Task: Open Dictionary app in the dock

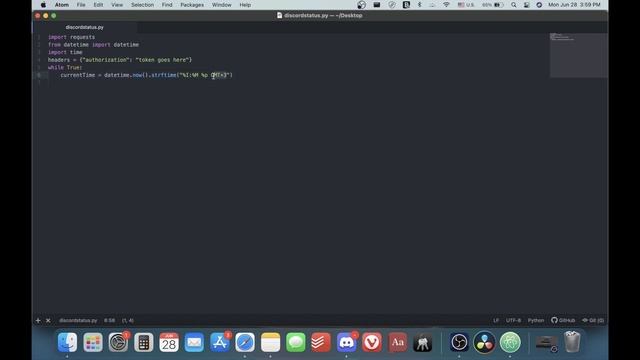Action: click(x=397, y=342)
